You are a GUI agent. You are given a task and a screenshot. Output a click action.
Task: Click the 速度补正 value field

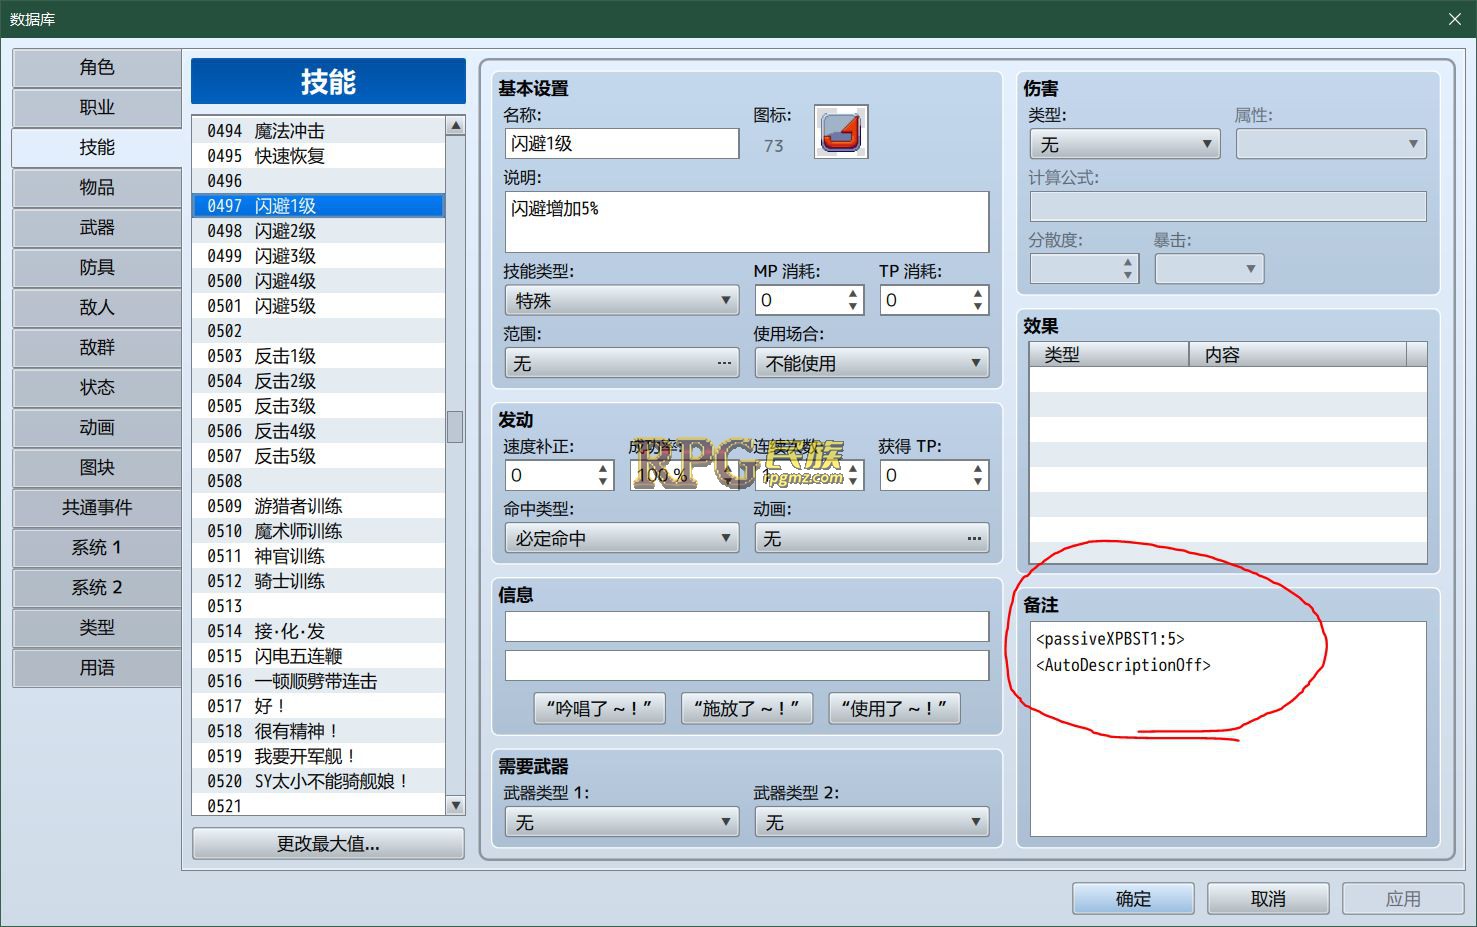click(x=551, y=475)
